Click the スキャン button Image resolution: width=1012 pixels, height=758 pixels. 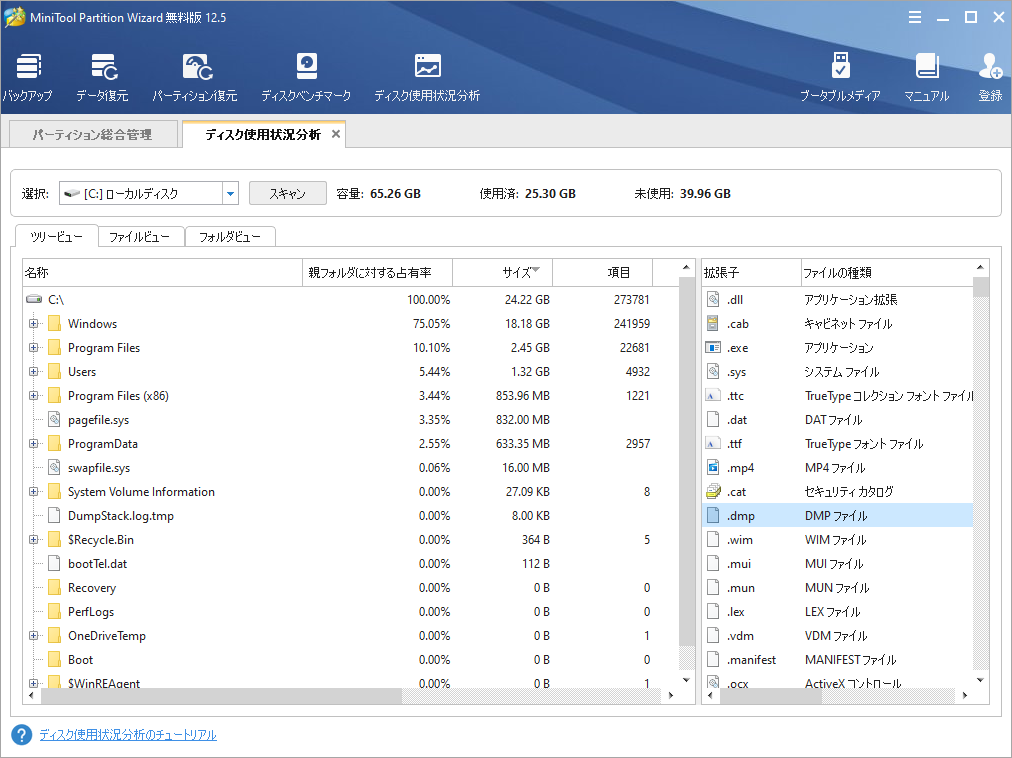287,193
